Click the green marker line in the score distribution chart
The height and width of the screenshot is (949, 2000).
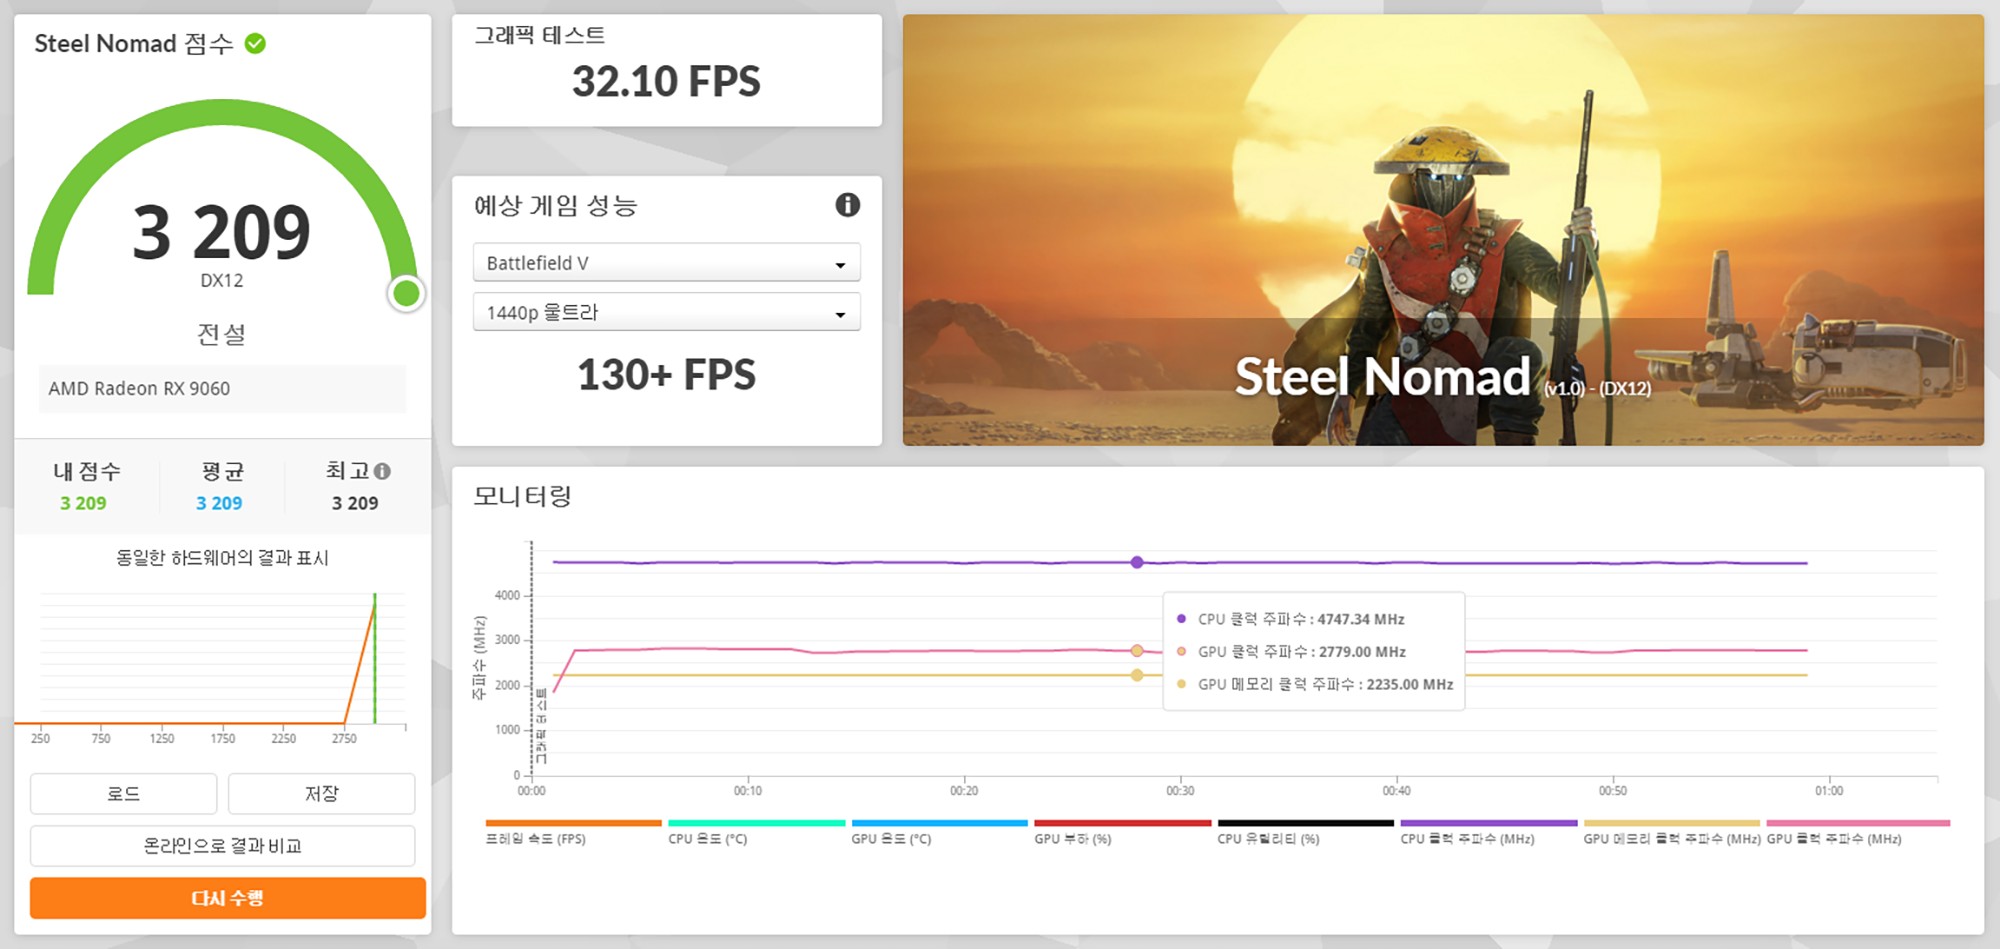point(375,658)
